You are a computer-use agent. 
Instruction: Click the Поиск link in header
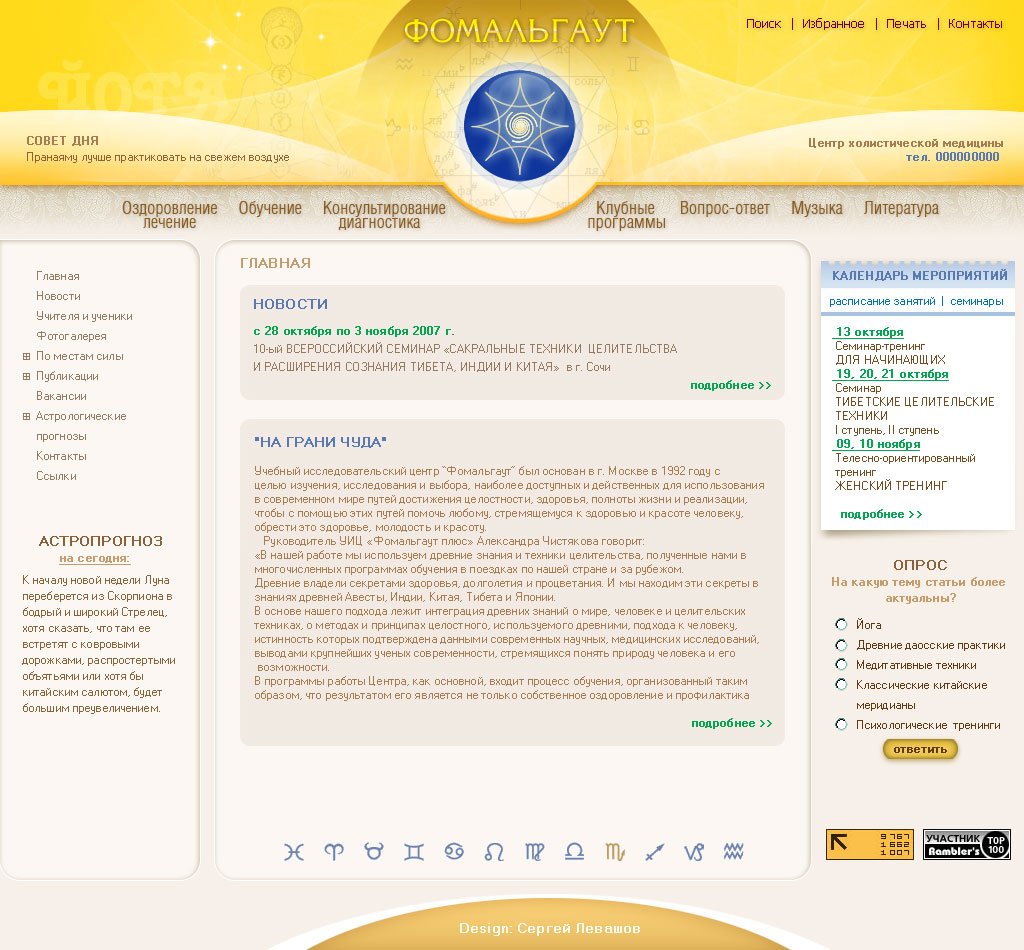click(x=763, y=24)
